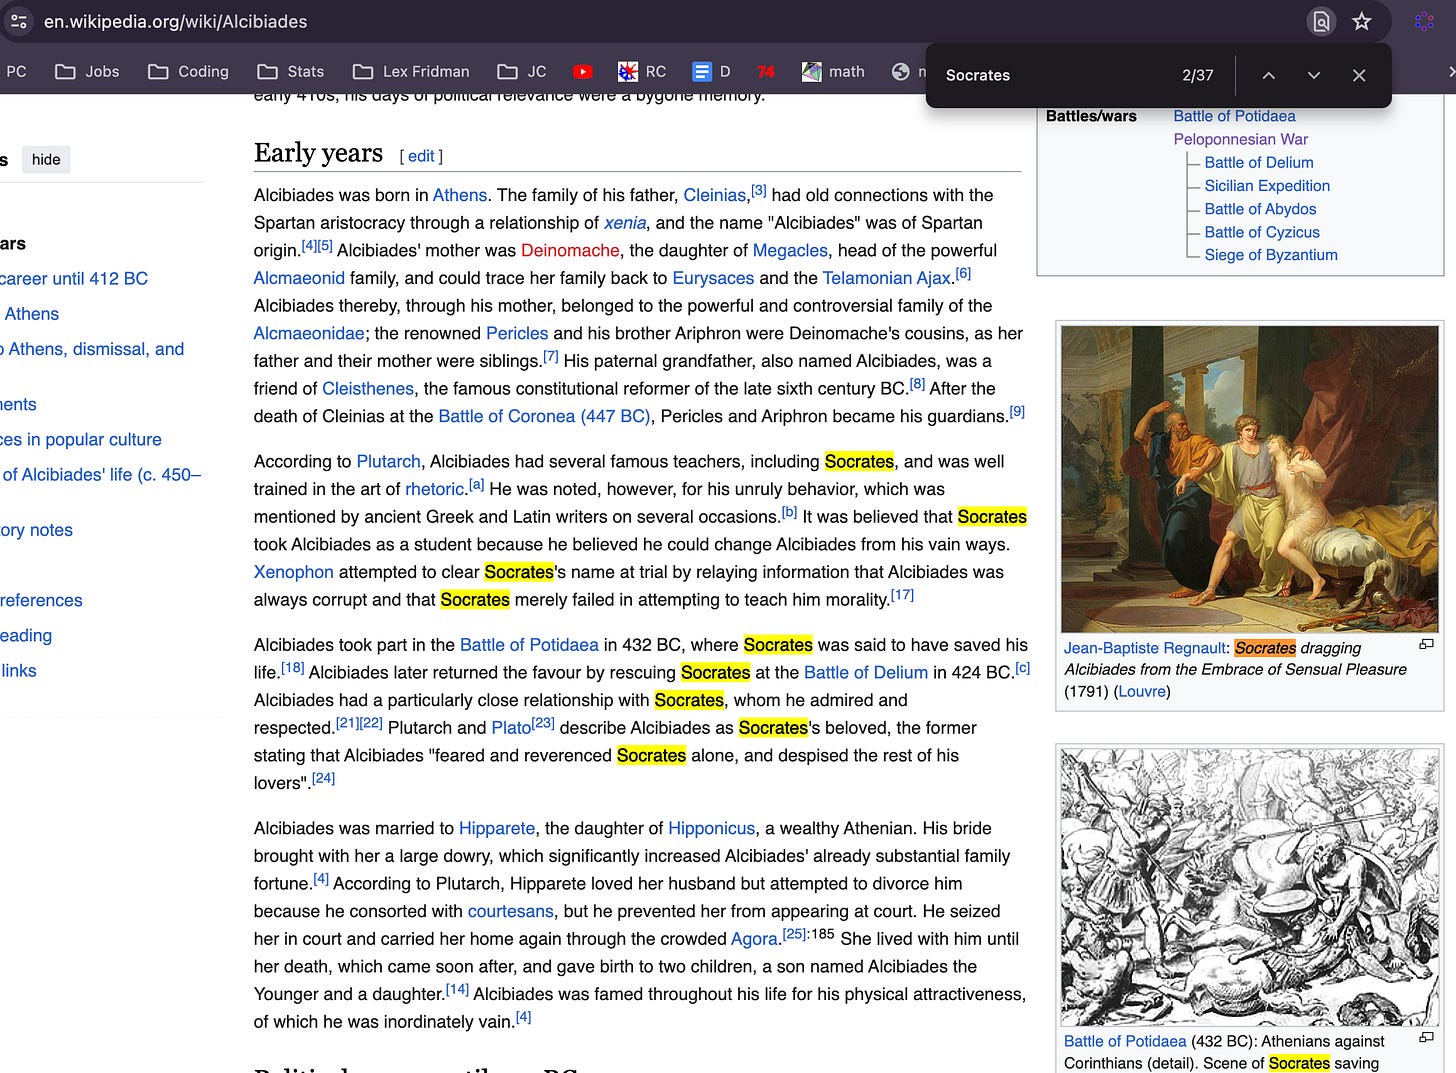Follow the rhetoric link
Viewport: 1456px width, 1073px height.
pyautogui.click(x=435, y=489)
